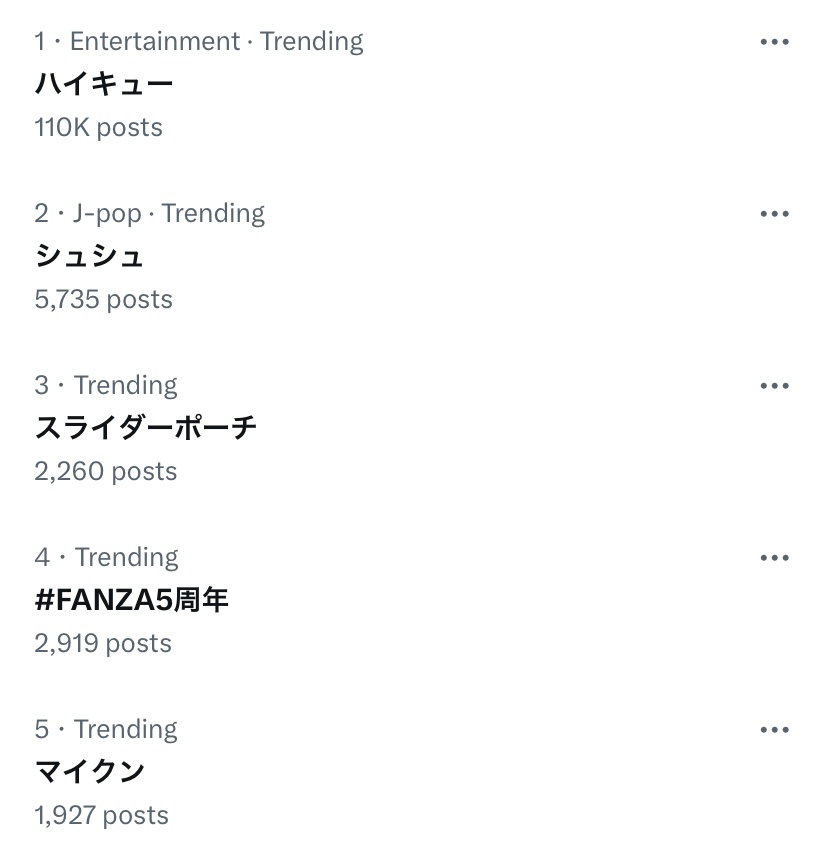View the スライダーポーチ trend
828x850 pixels.
point(146,428)
